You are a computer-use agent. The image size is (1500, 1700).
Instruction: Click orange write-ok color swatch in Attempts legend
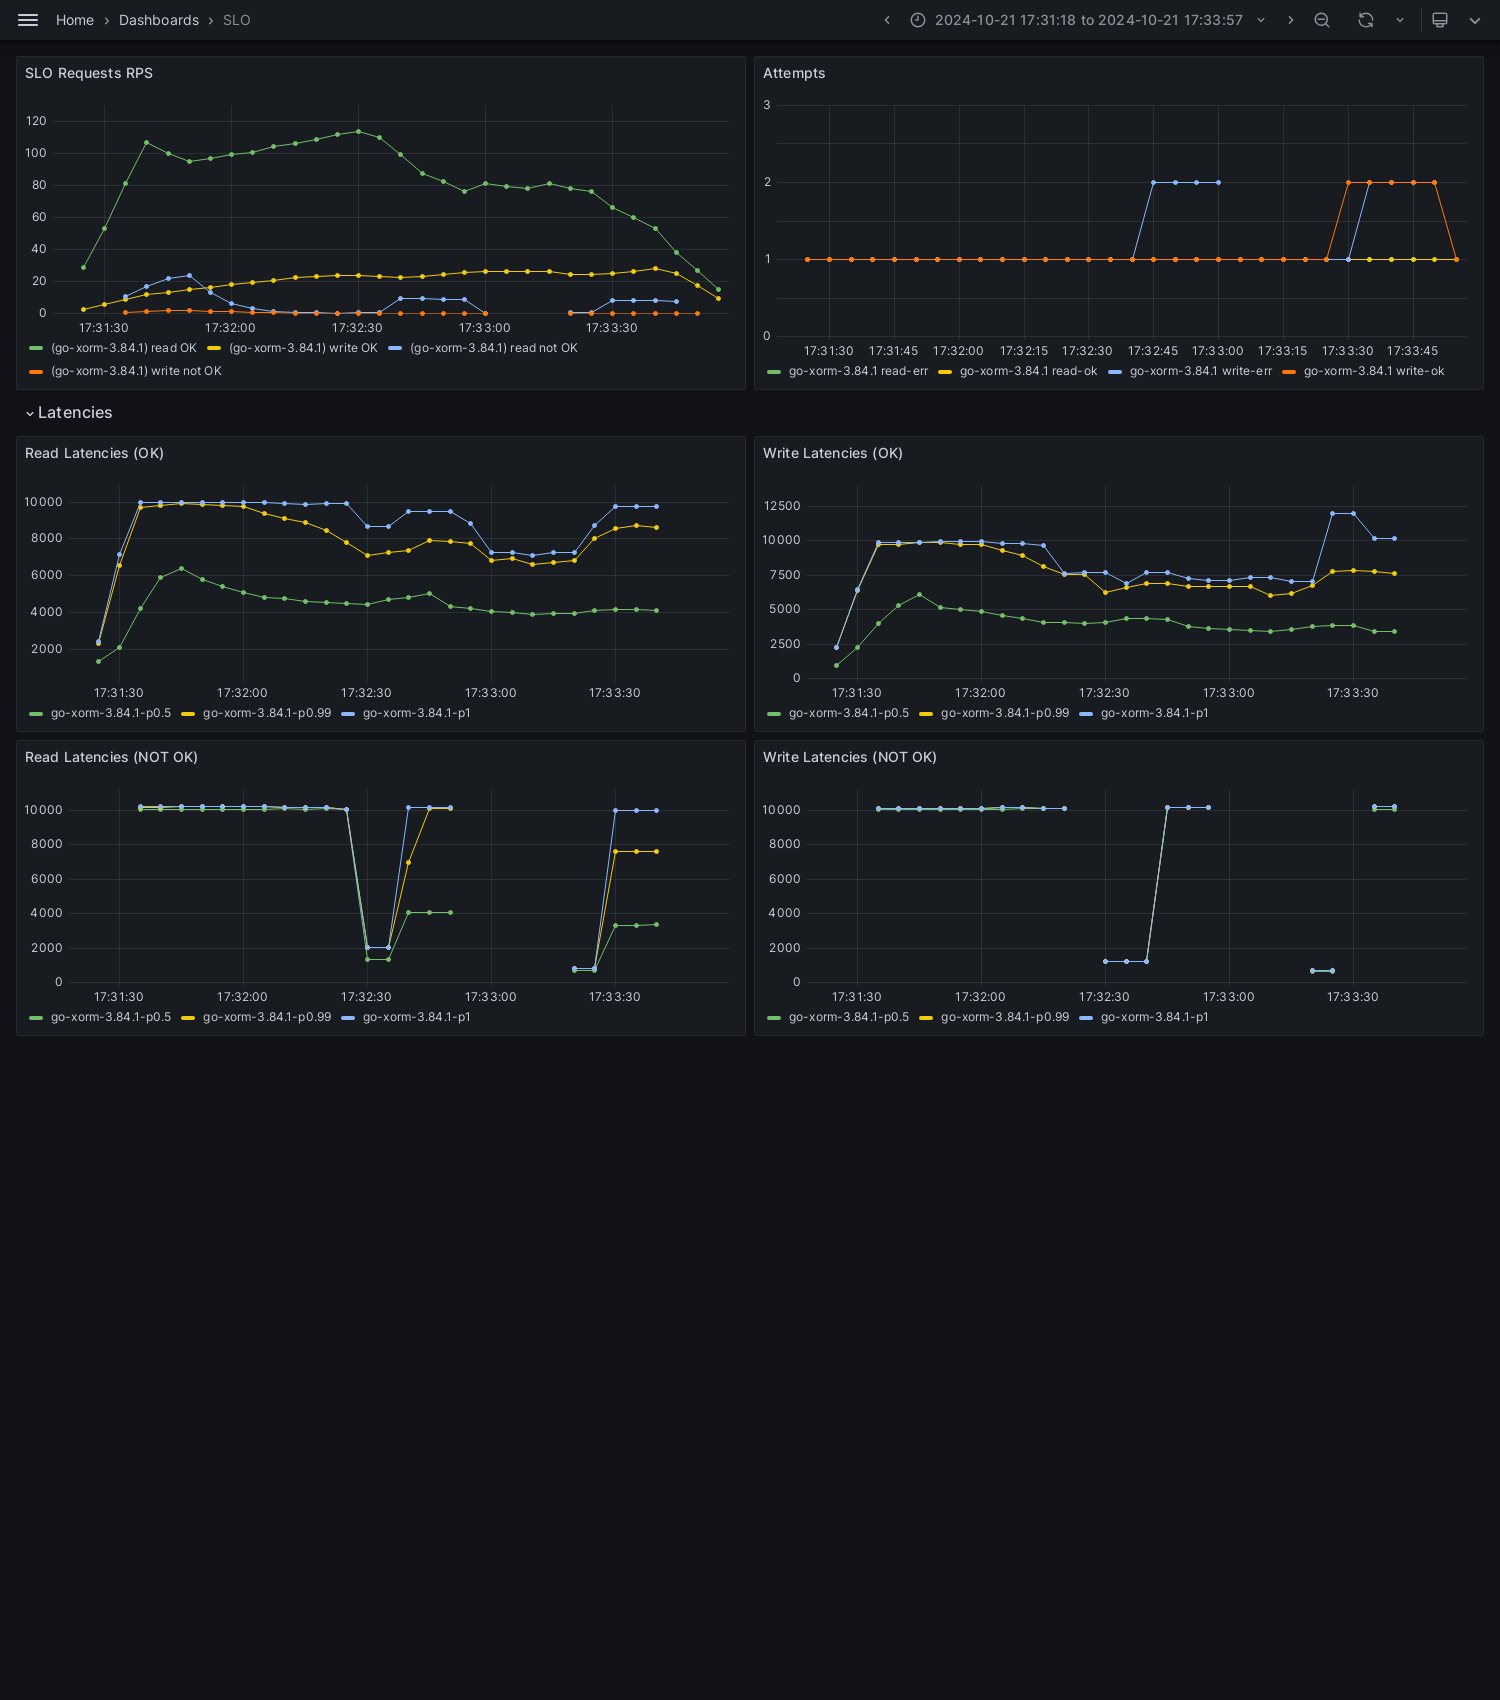[1289, 372]
